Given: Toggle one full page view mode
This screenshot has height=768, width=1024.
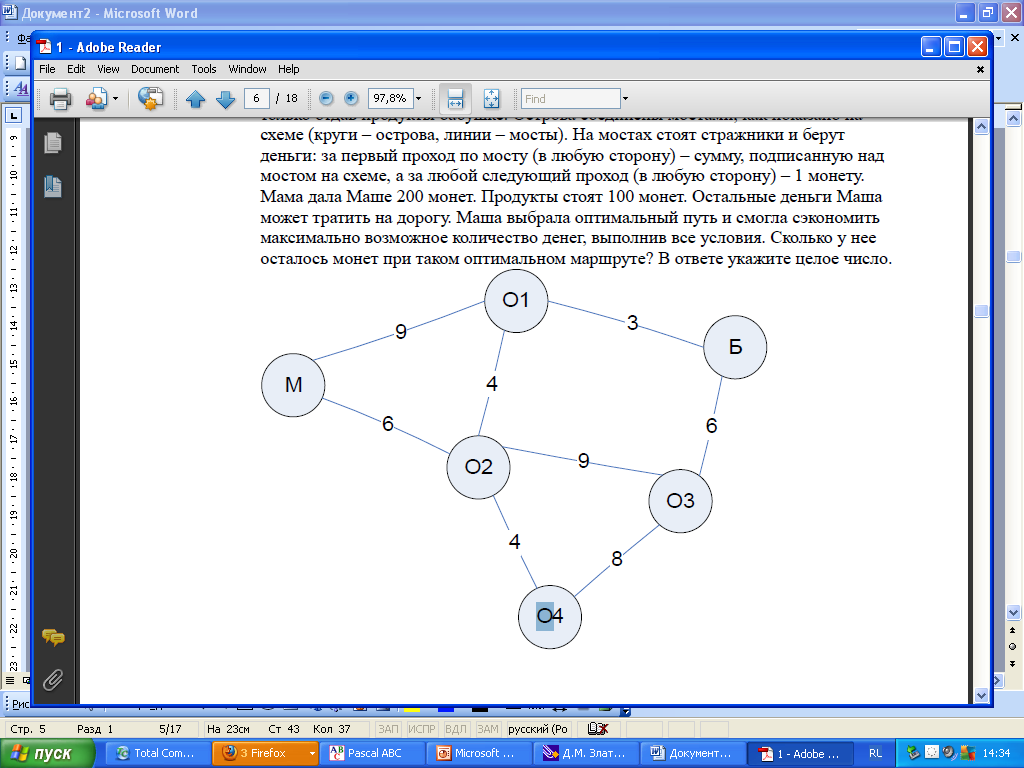Looking at the screenshot, I should [x=491, y=99].
